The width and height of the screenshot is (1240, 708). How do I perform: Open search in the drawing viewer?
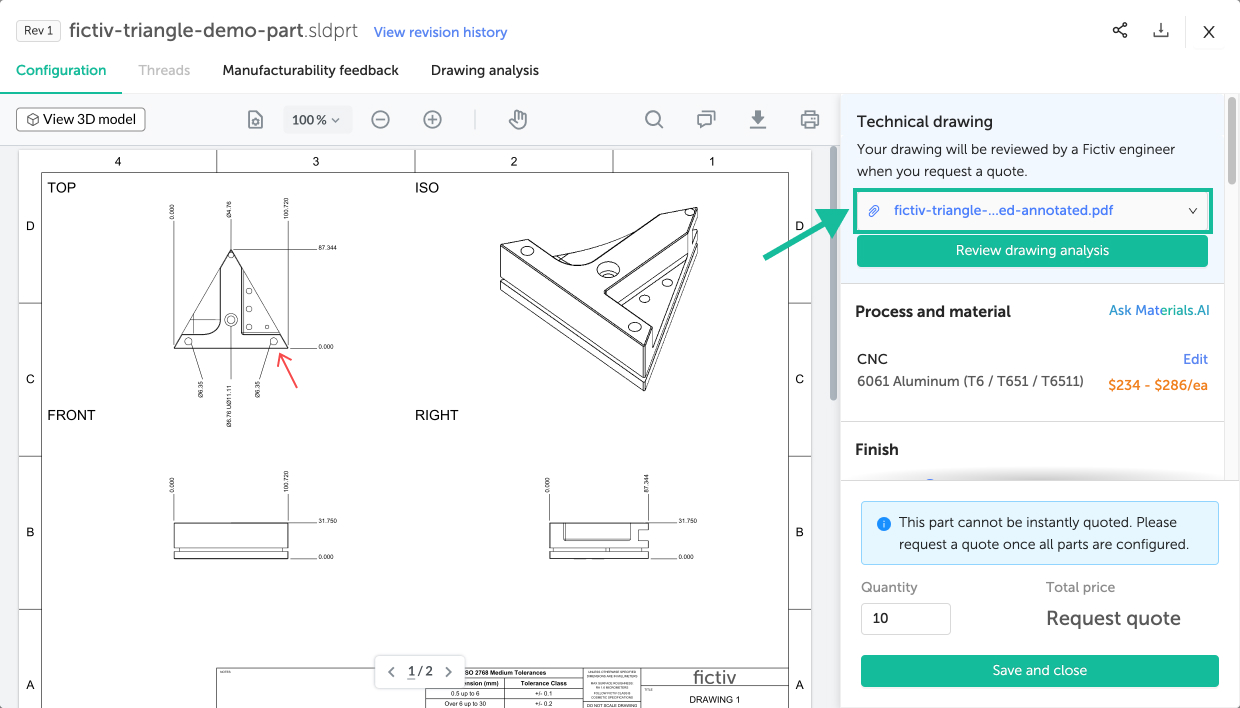pyautogui.click(x=654, y=120)
